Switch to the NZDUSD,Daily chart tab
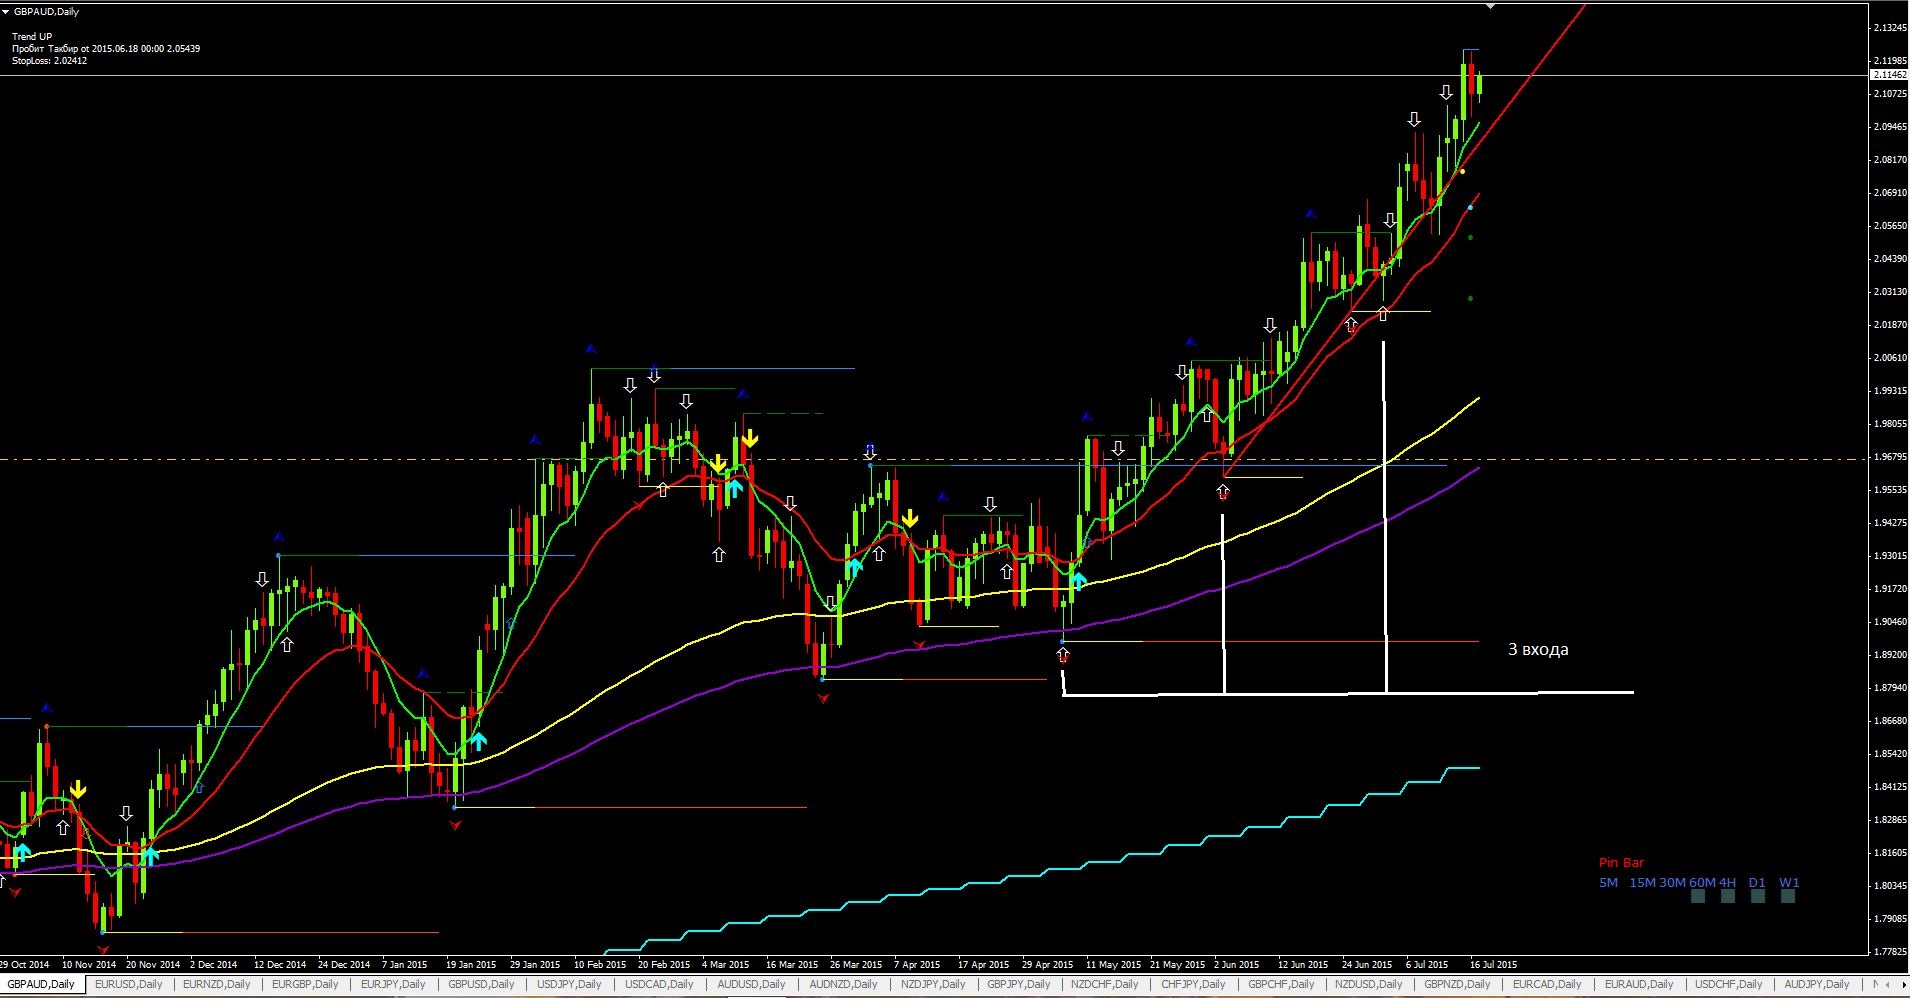 click(x=1369, y=985)
